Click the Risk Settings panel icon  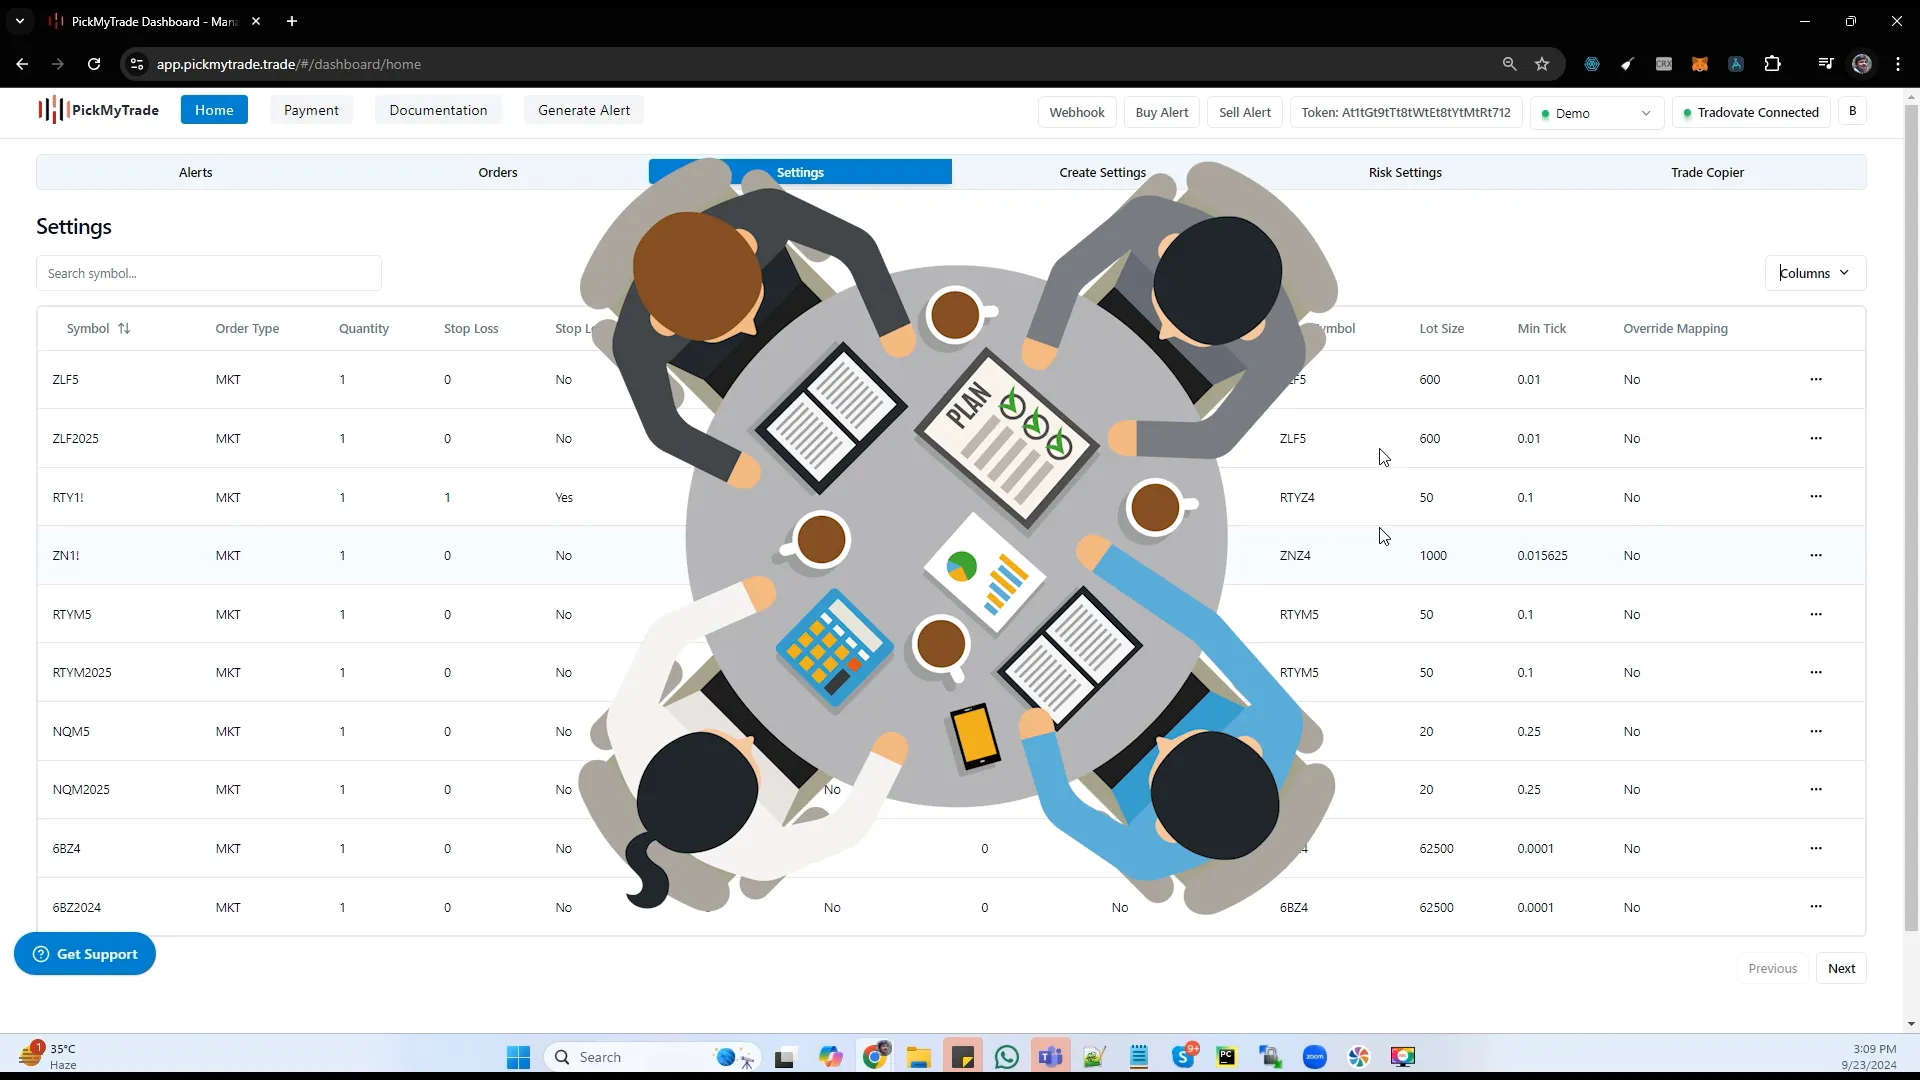1406,171
